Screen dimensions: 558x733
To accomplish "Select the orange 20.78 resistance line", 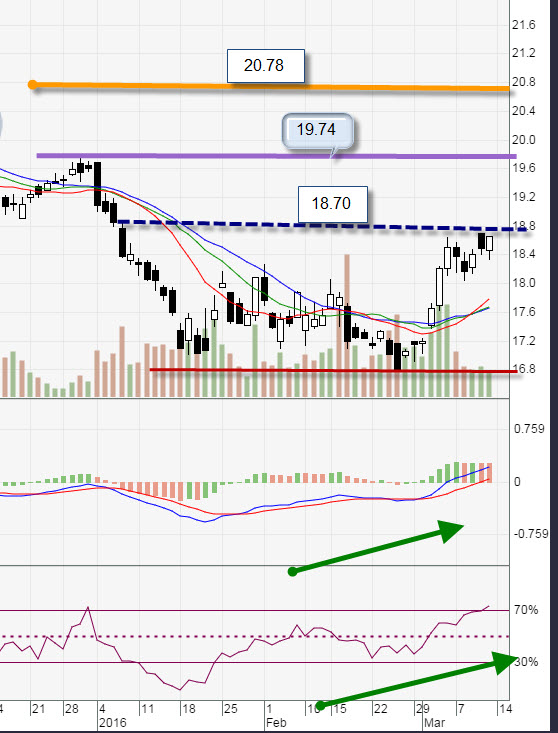I will 271,86.
